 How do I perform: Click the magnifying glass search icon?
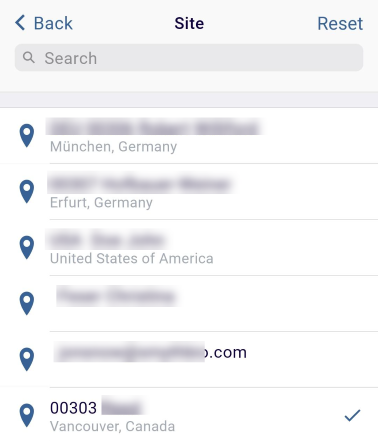tap(29, 58)
